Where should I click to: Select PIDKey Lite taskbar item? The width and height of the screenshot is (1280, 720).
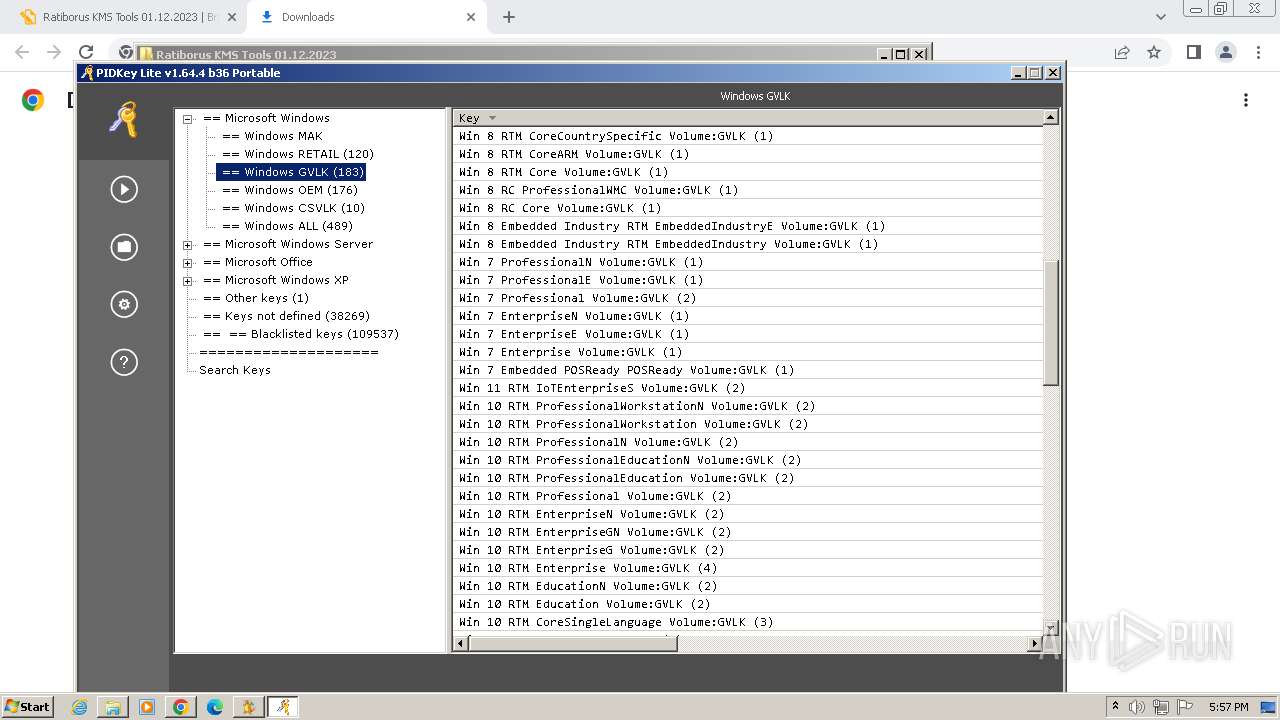[x=283, y=707]
